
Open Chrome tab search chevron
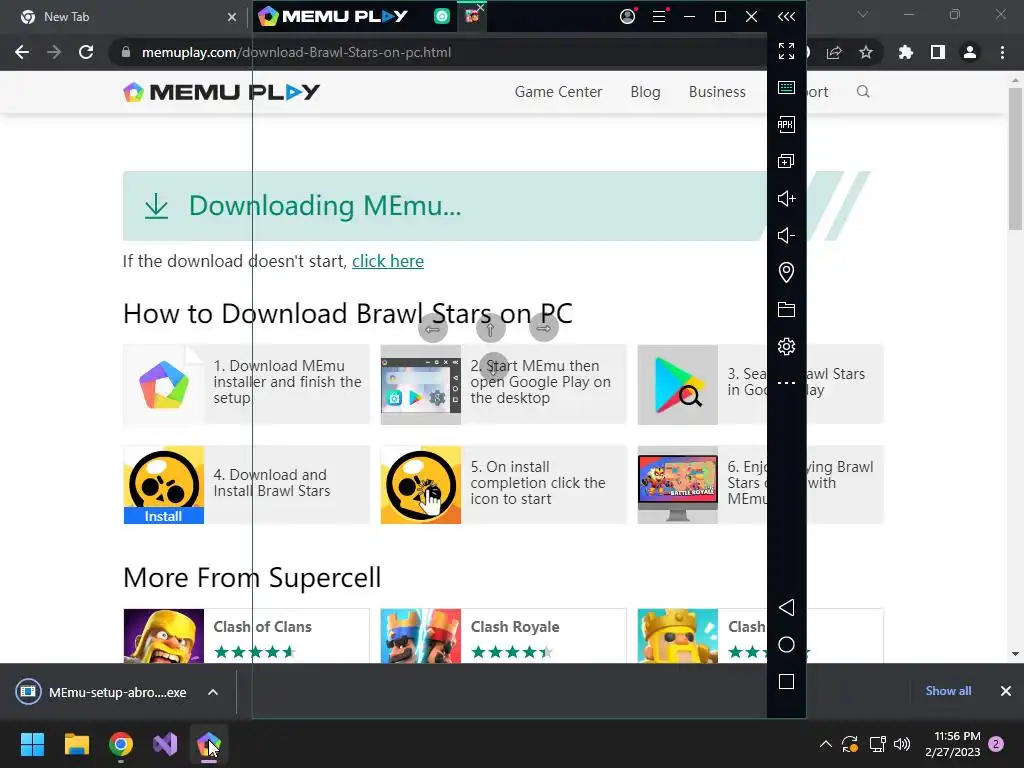[x=863, y=14]
